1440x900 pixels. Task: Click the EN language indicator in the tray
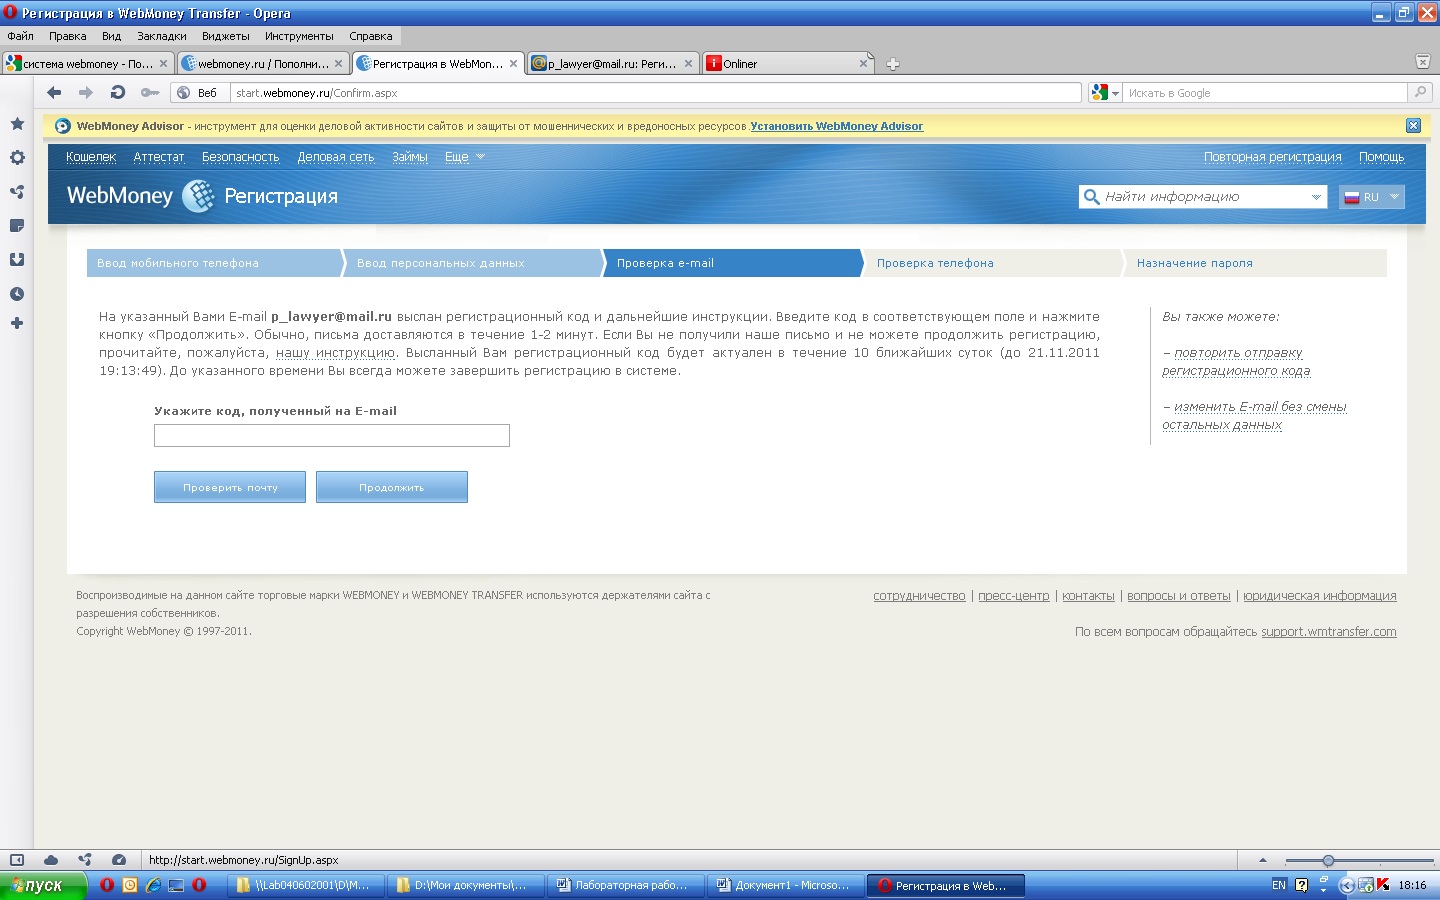coord(1279,885)
